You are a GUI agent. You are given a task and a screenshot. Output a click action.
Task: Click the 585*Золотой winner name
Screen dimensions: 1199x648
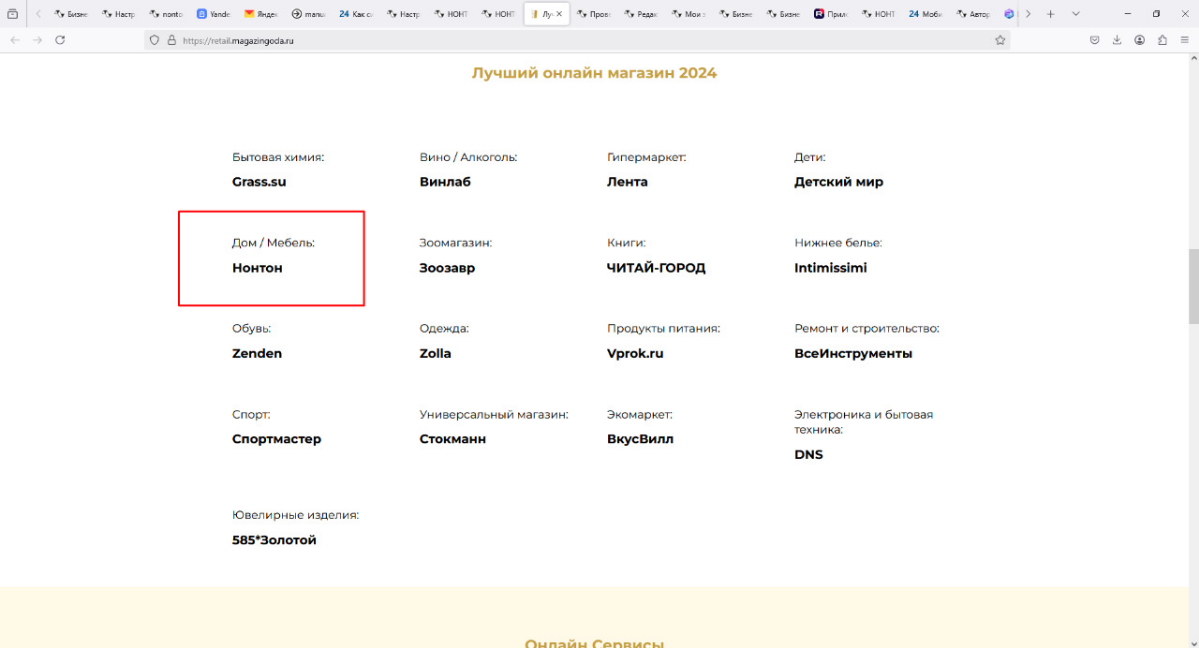[274, 540]
